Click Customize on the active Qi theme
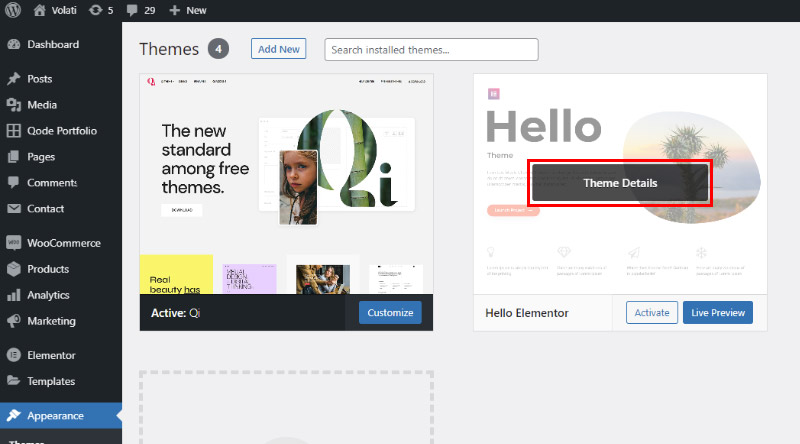 (x=390, y=312)
